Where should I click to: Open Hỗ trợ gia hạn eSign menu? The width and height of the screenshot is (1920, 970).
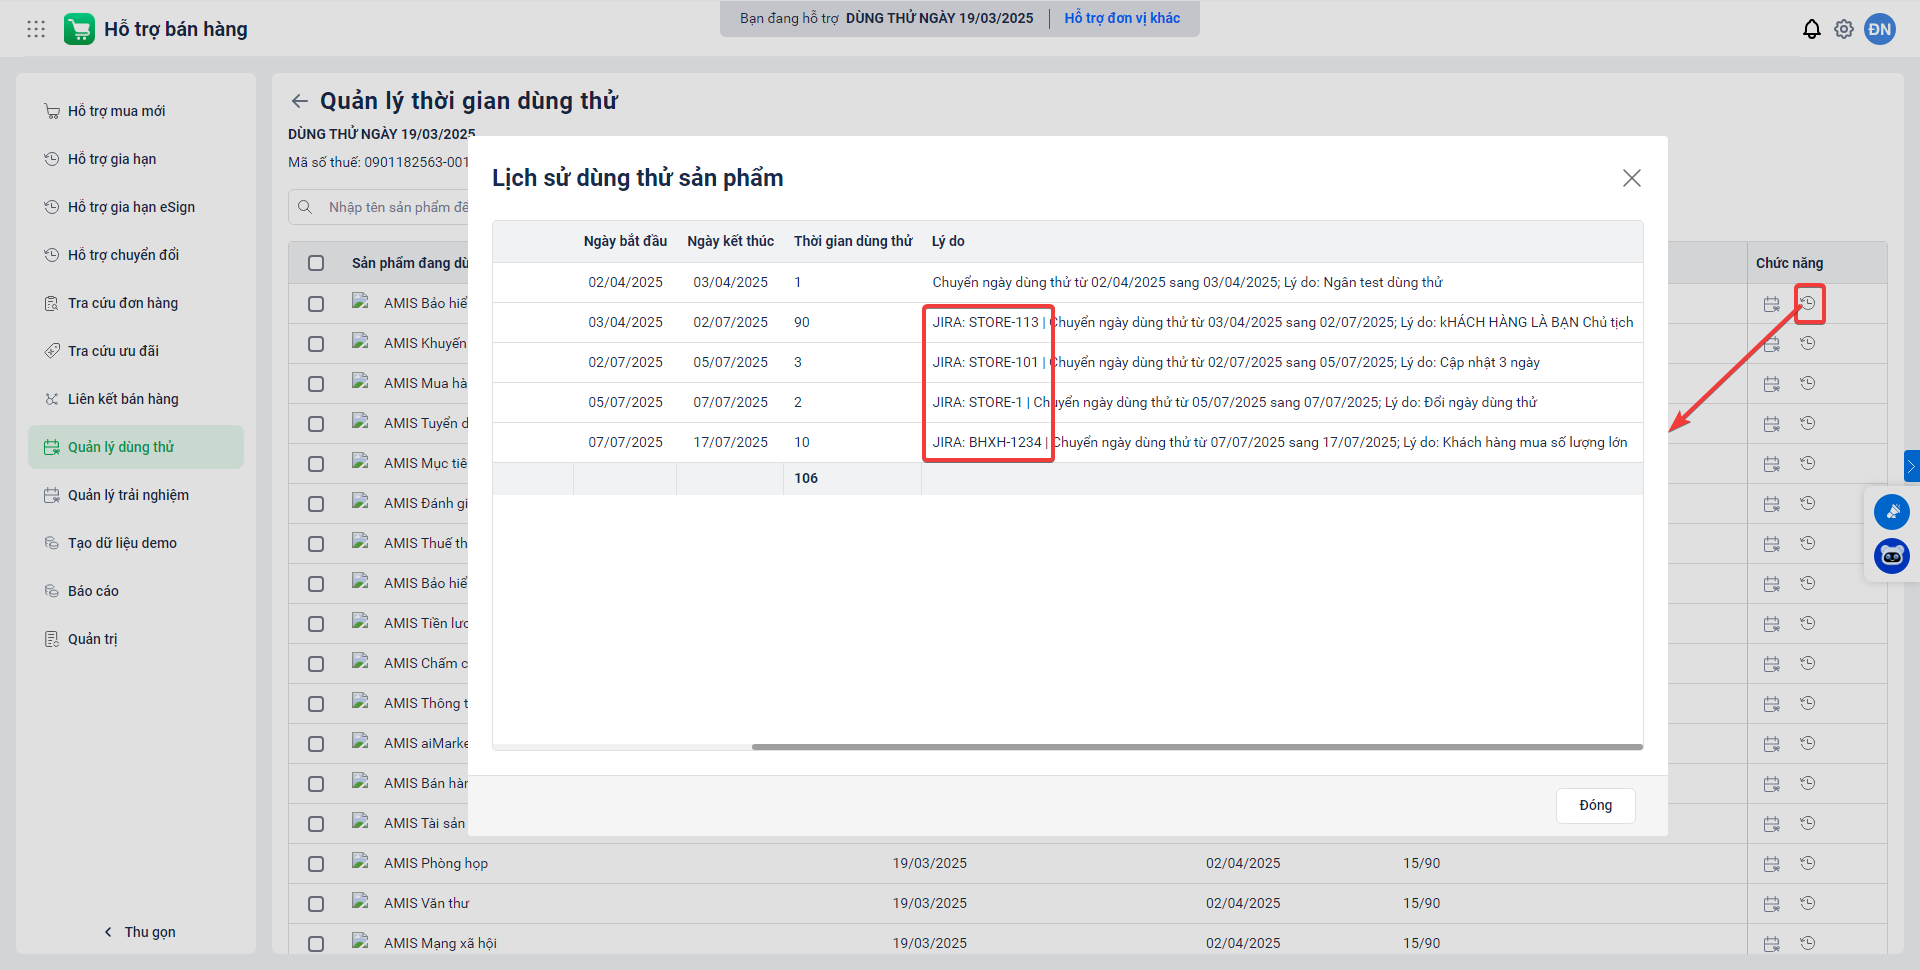point(136,207)
